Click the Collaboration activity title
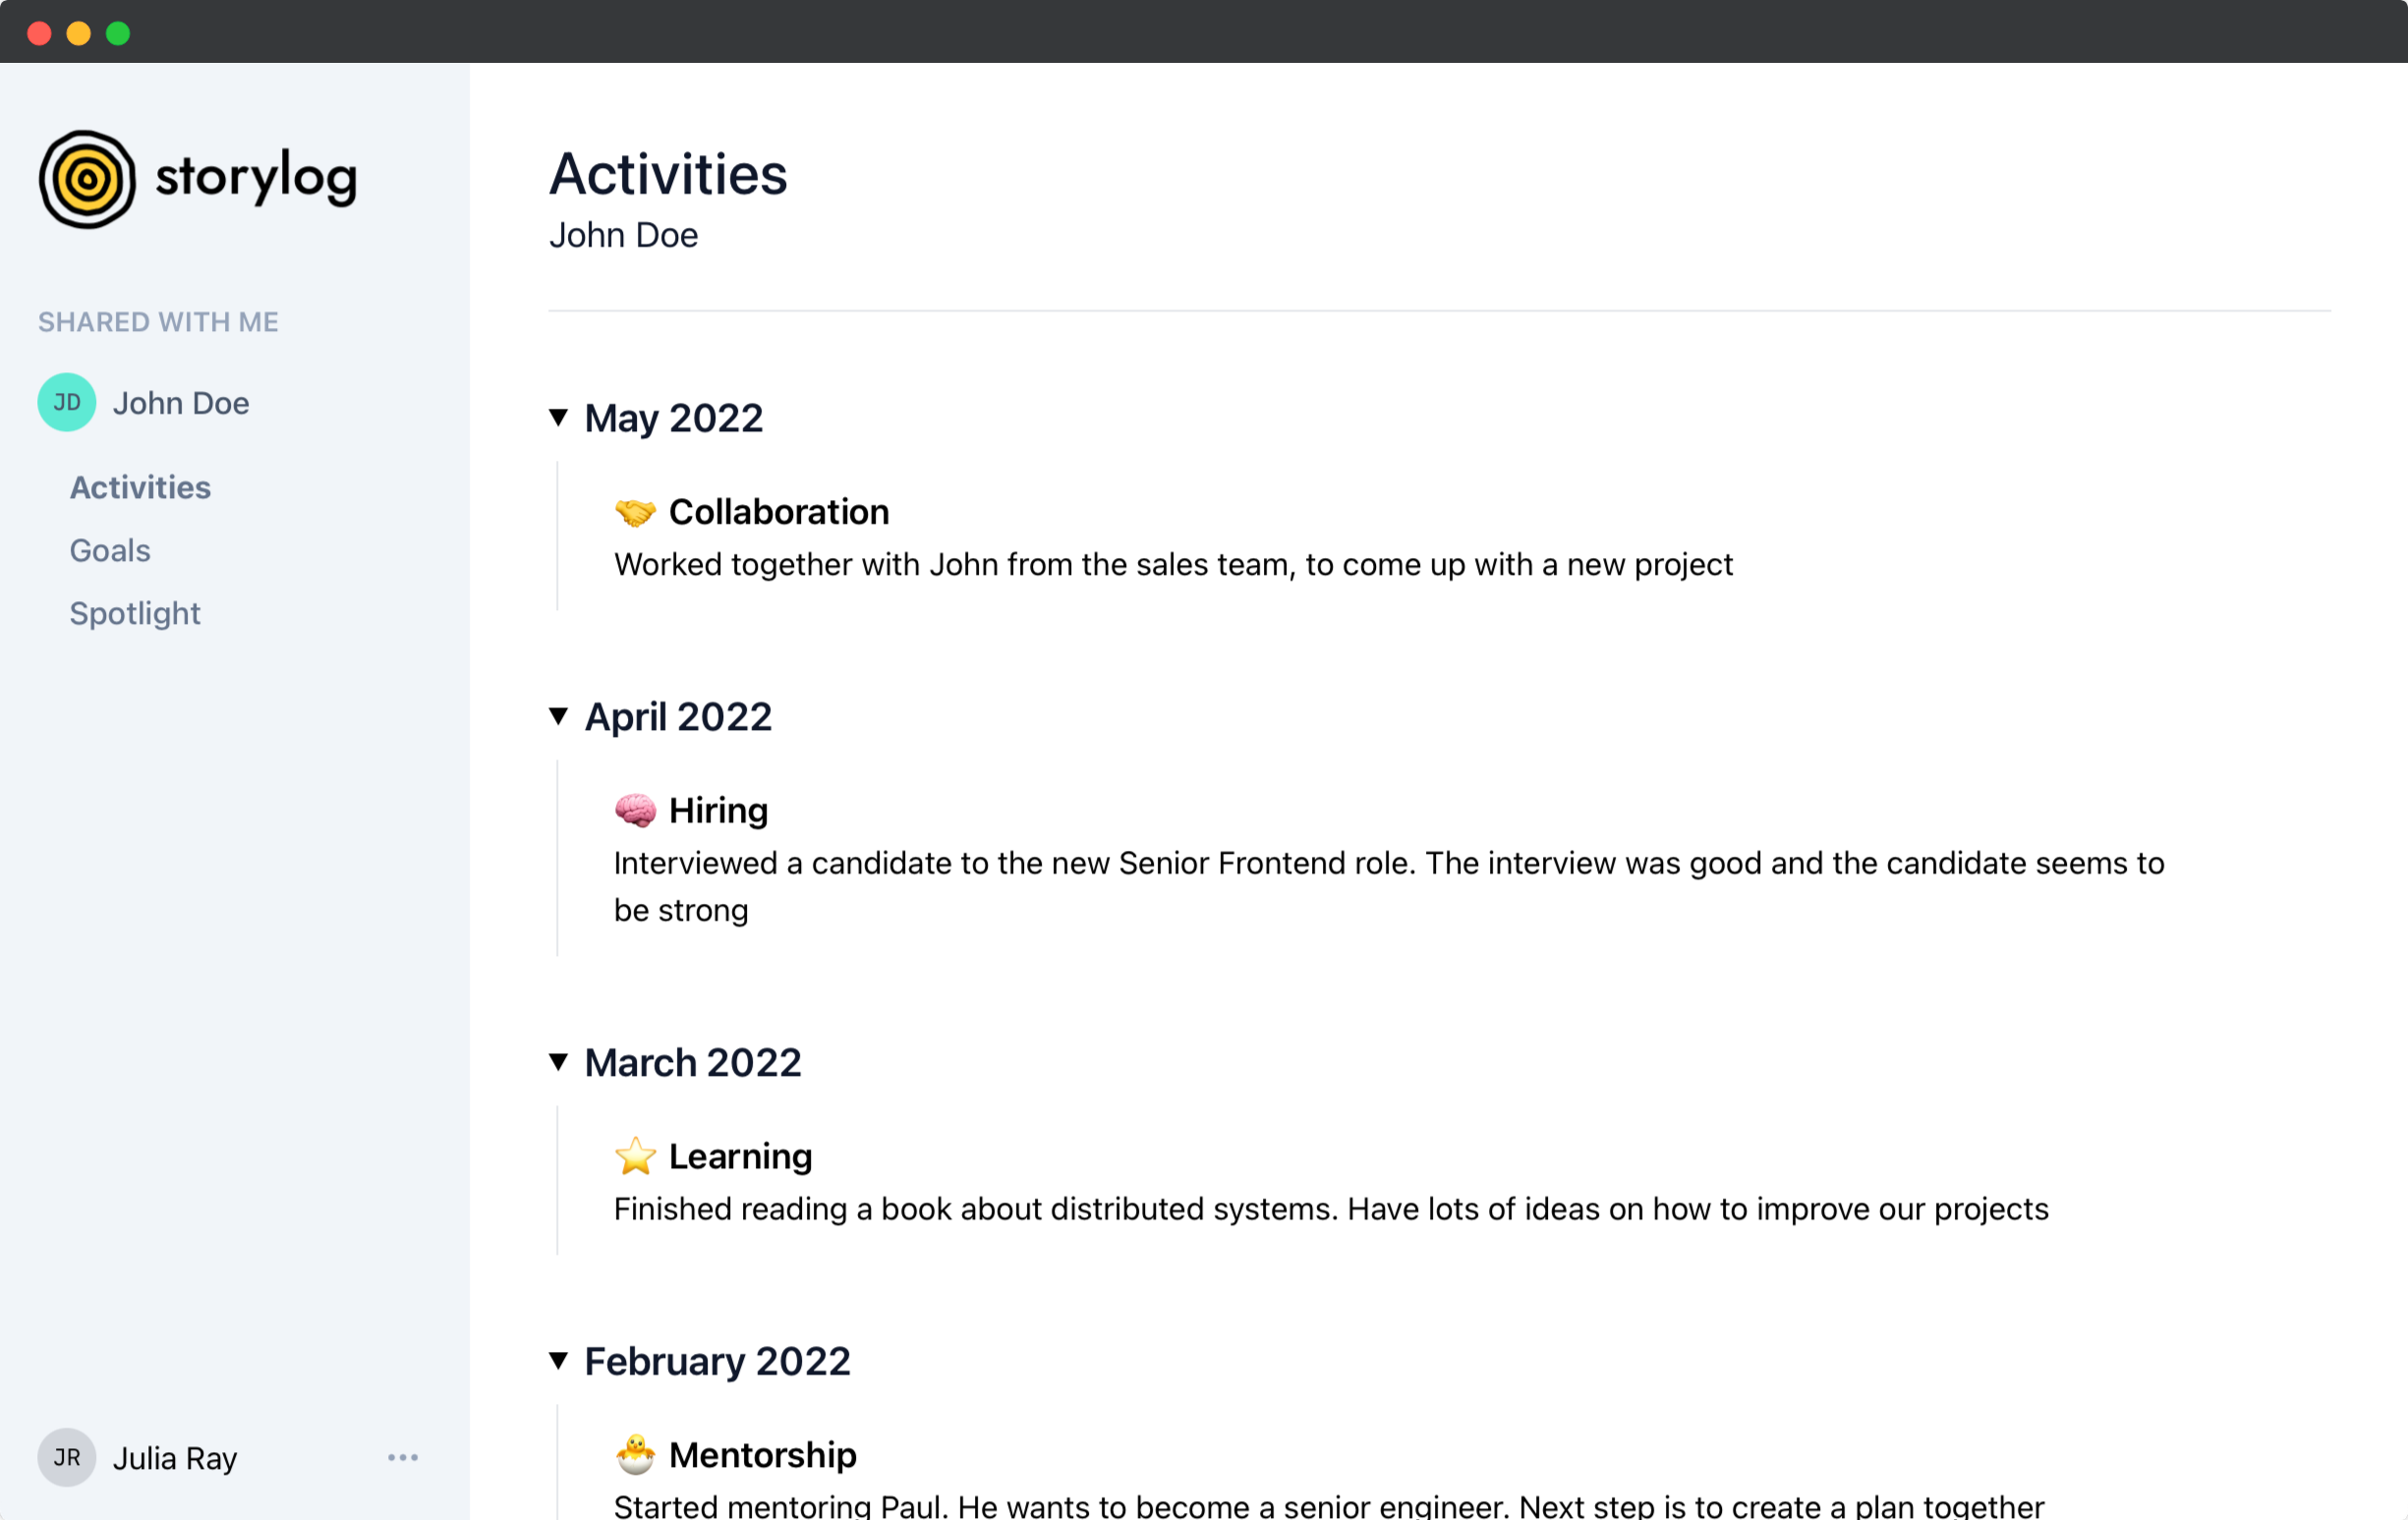This screenshot has height=1520, width=2408. 779,512
